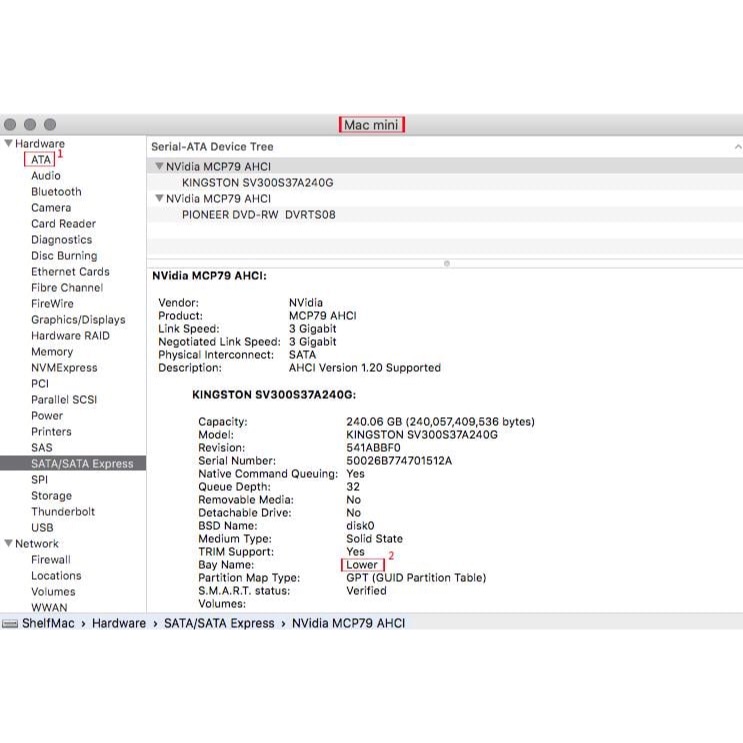Collapse the Network section triangle
Viewport: 743px width, 743px height.
click(8, 543)
